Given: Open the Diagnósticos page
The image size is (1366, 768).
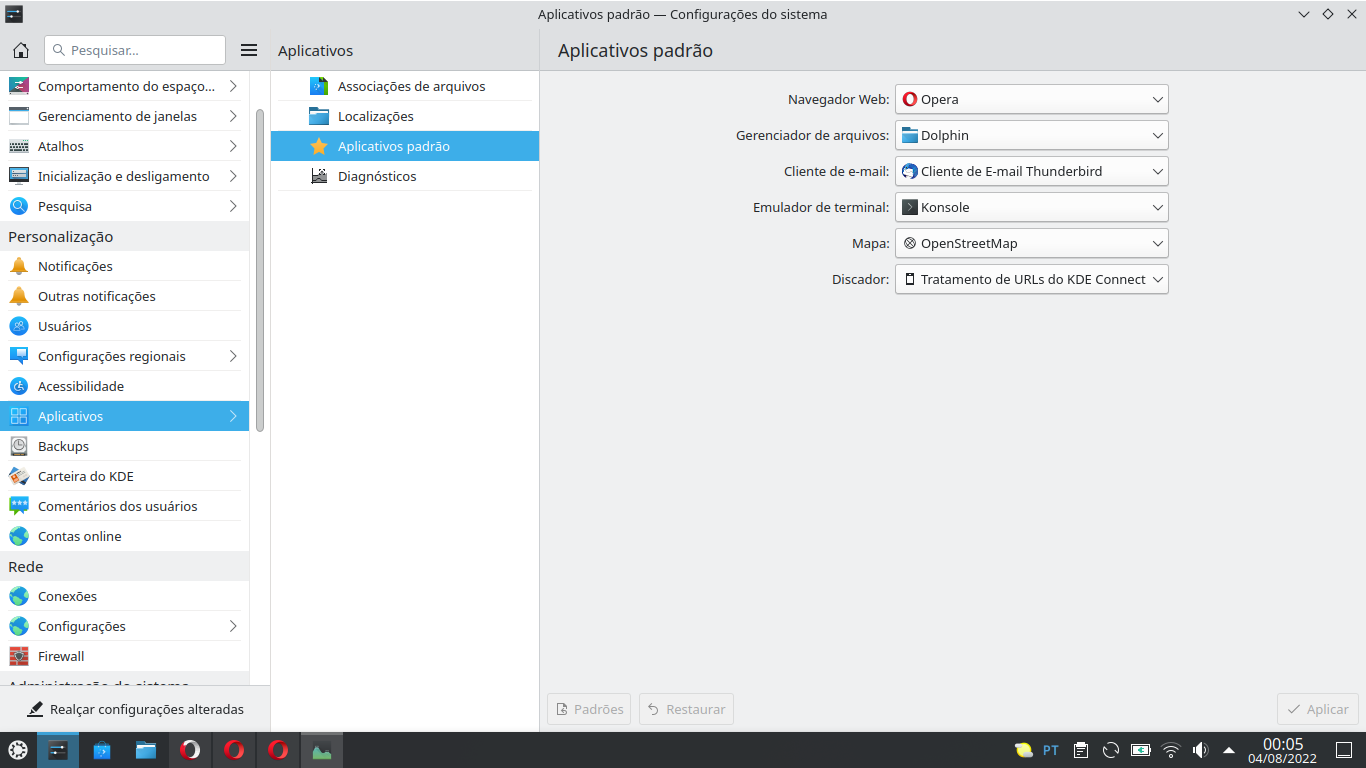Looking at the screenshot, I should pos(405,176).
